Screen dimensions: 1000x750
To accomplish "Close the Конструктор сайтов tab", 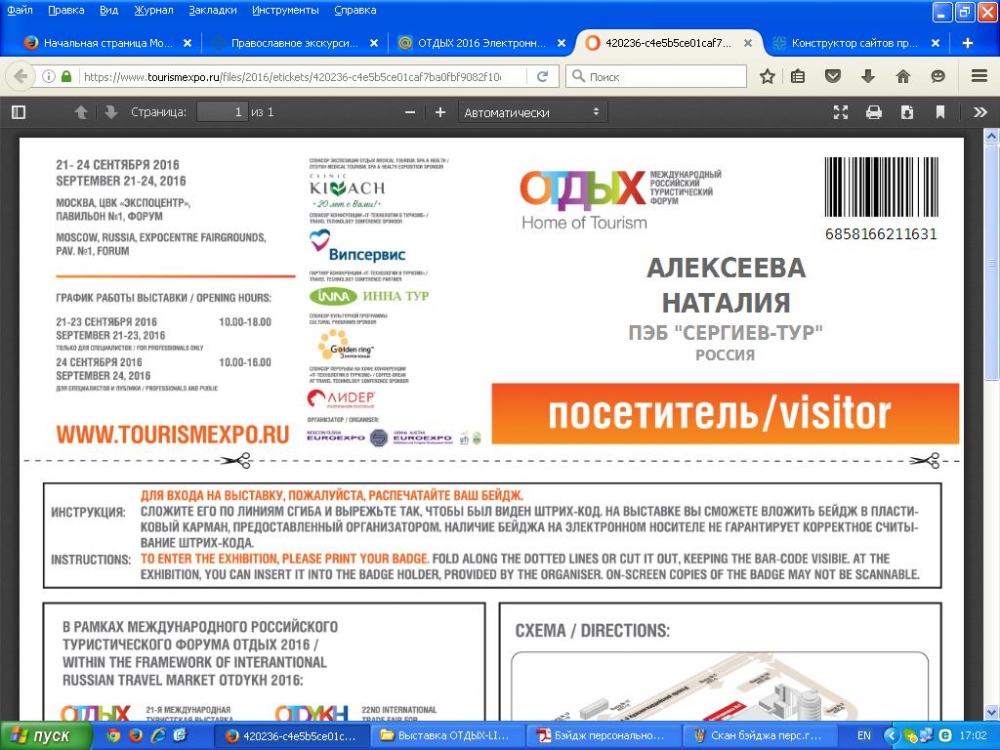I will (x=936, y=43).
